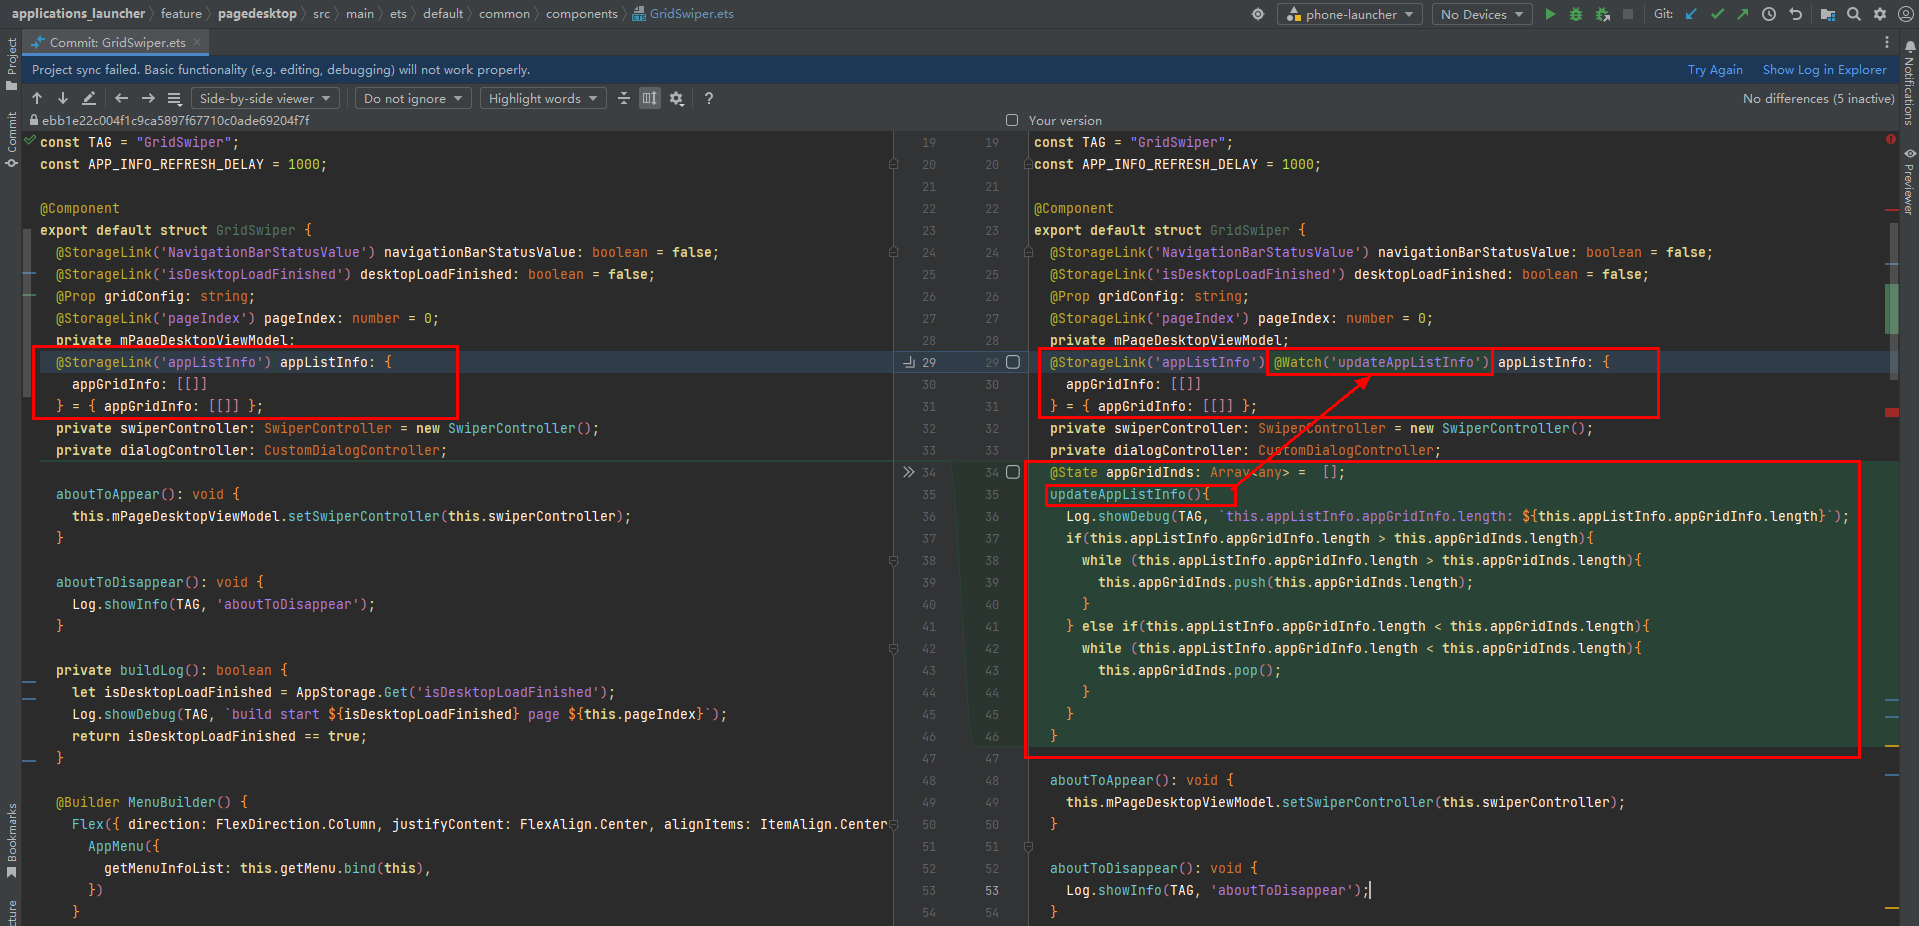Open Side-by-side viewer dropdown
1919x926 pixels.
(264, 98)
